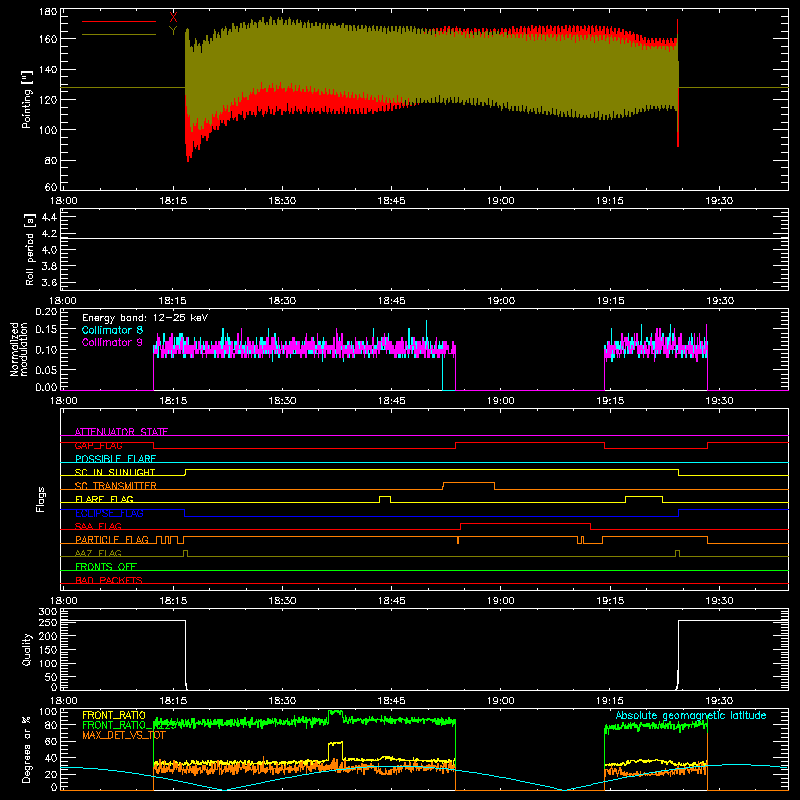Click the FLARE_FLAG label

tap(104, 499)
